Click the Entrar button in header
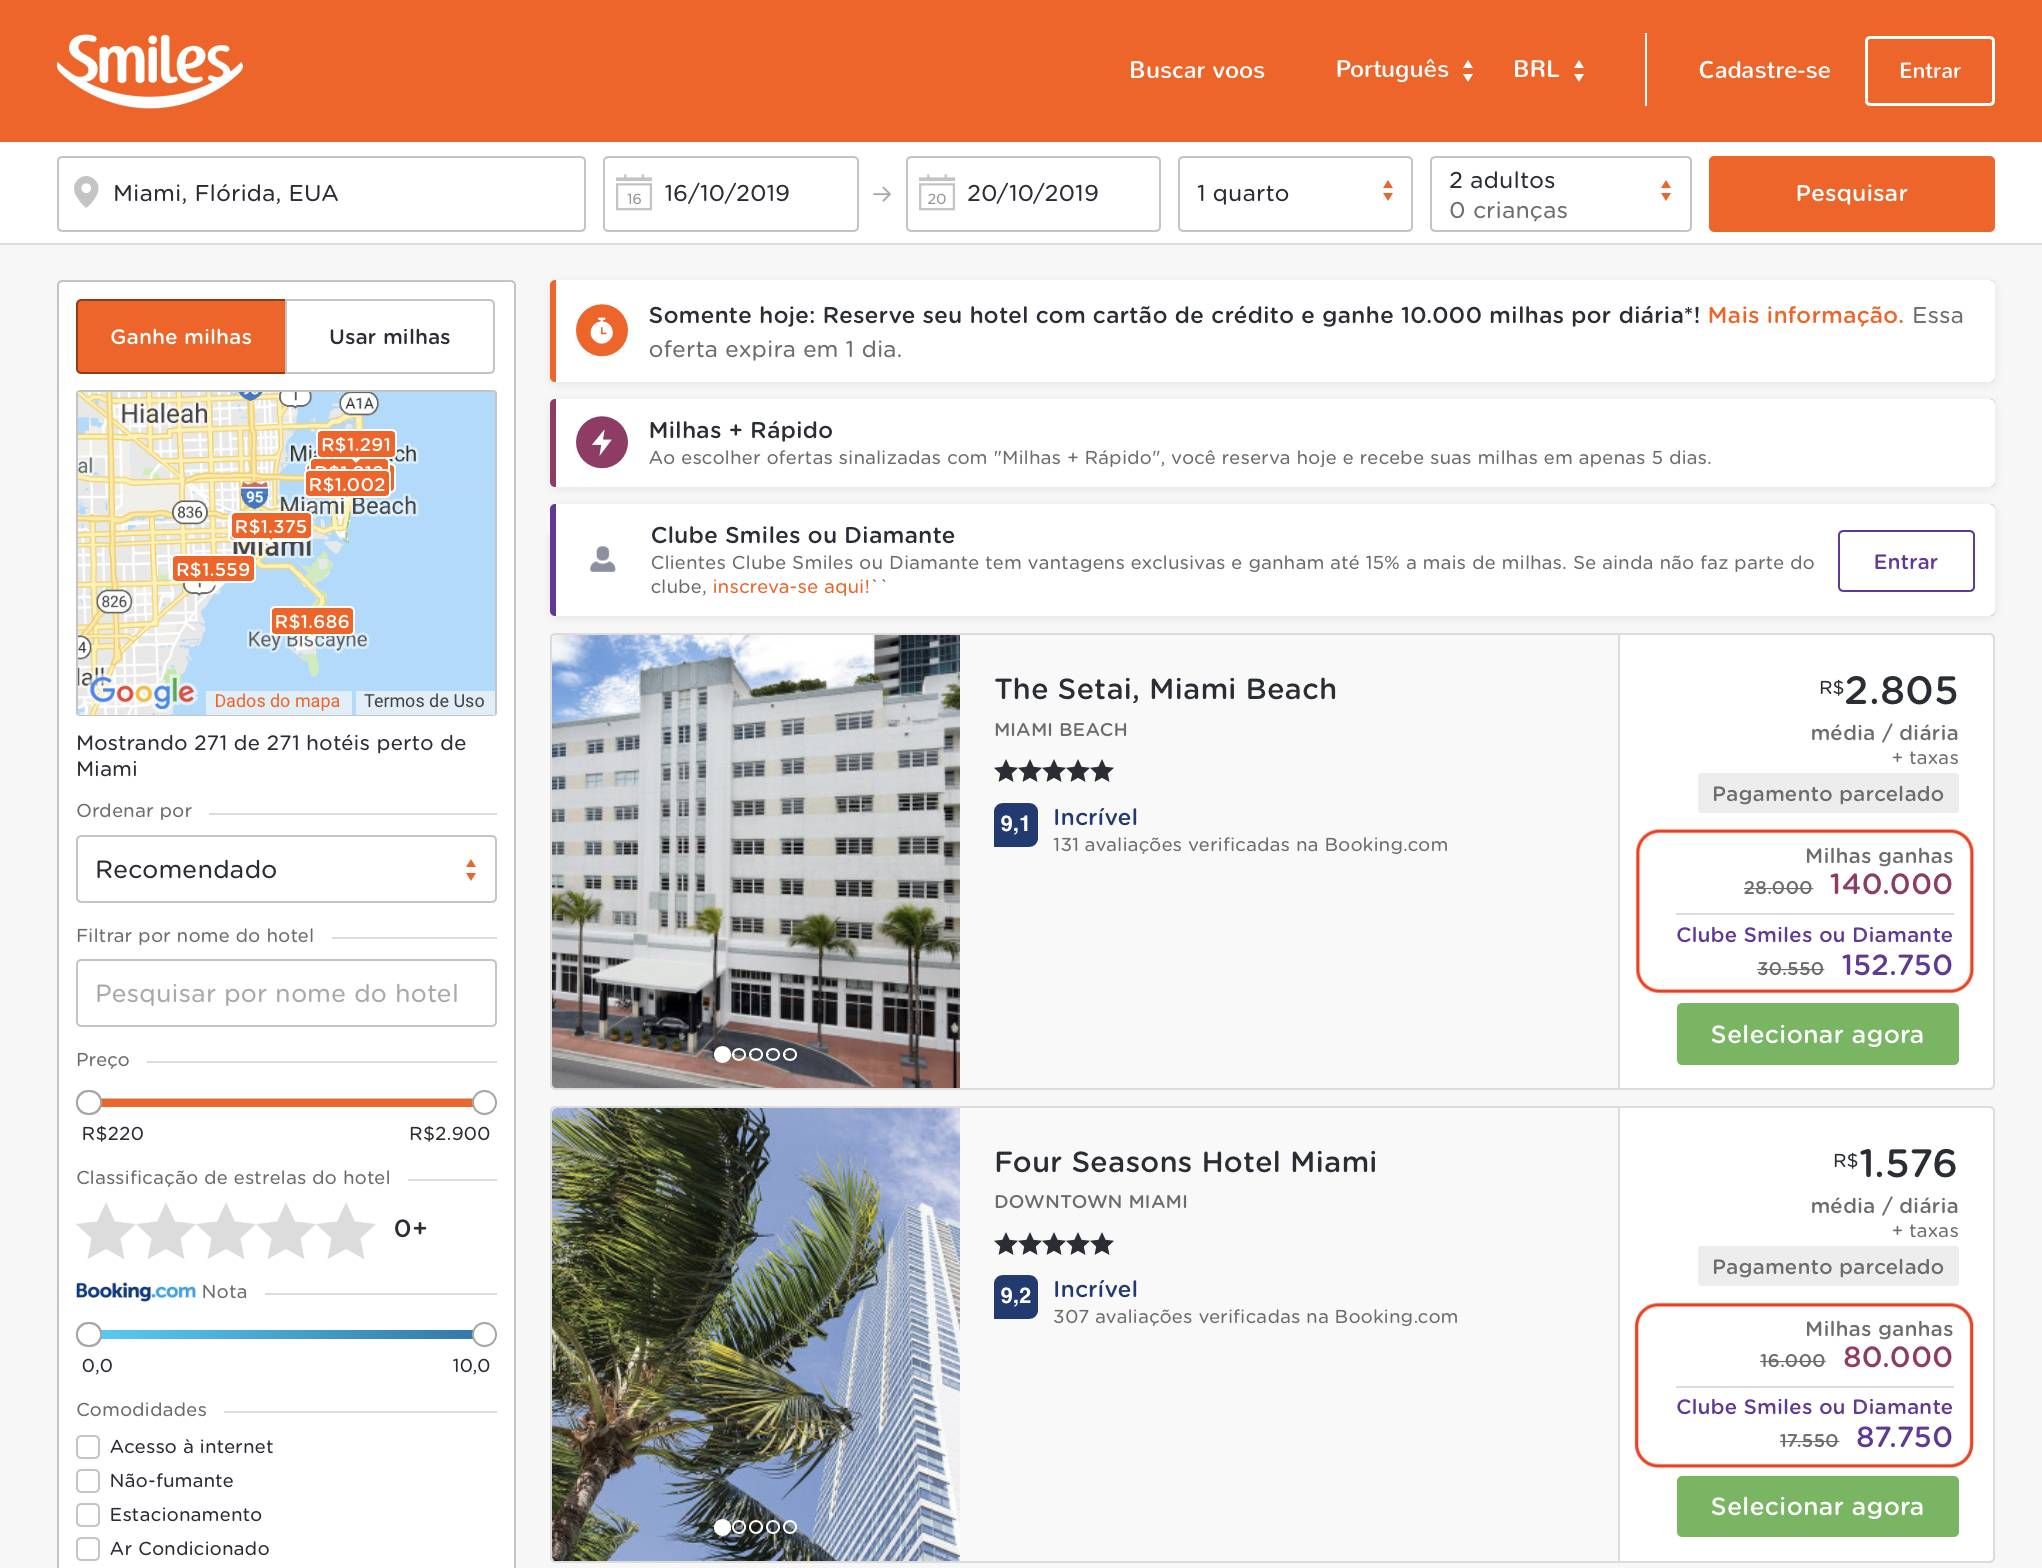Image resolution: width=2042 pixels, height=1568 pixels. click(1929, 70)
